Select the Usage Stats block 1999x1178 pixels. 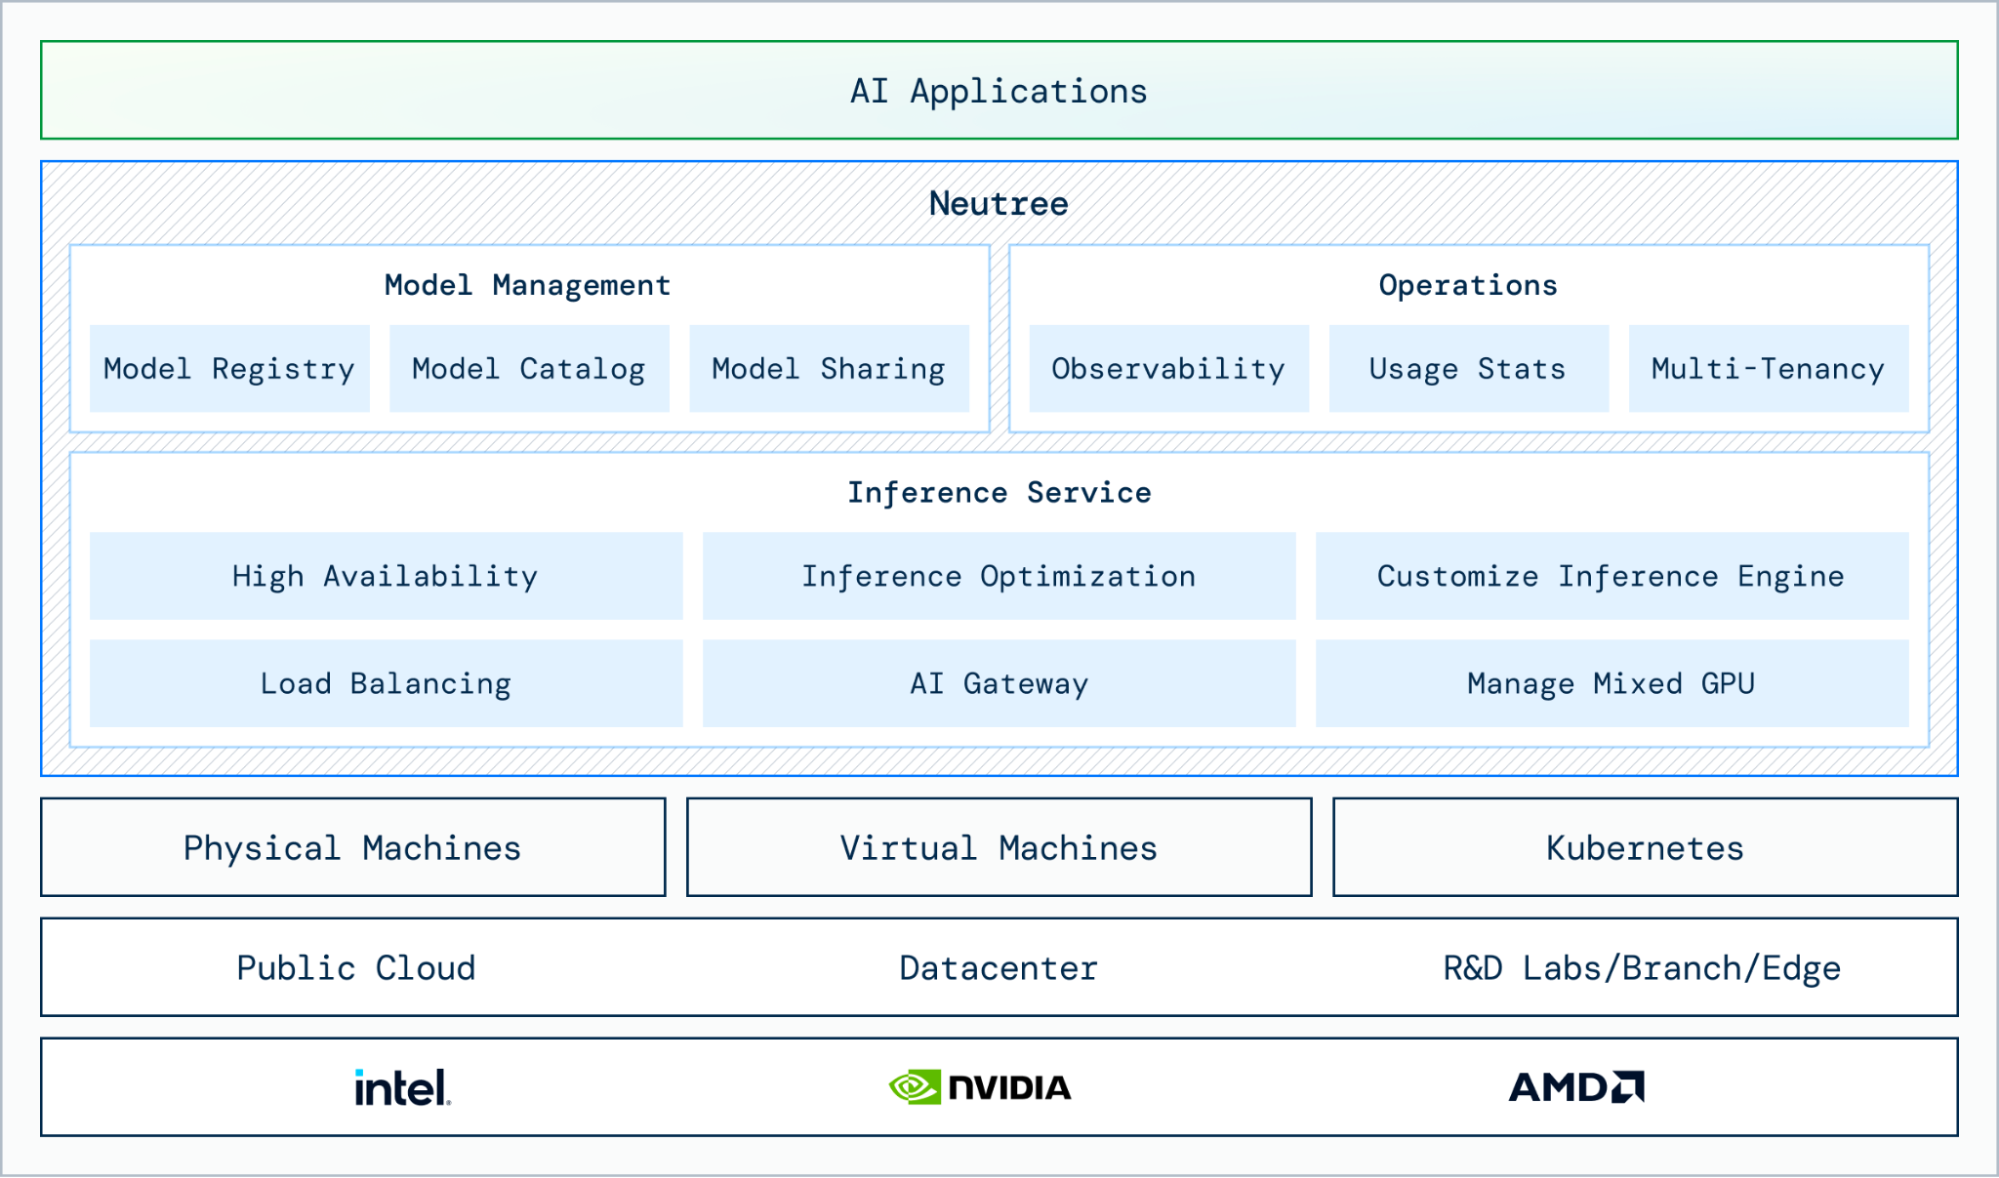pyautogui.click(x=1467, y=369)
